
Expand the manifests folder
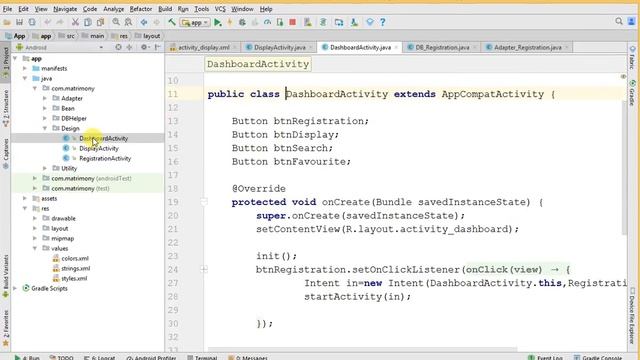[x=25, y=68]
